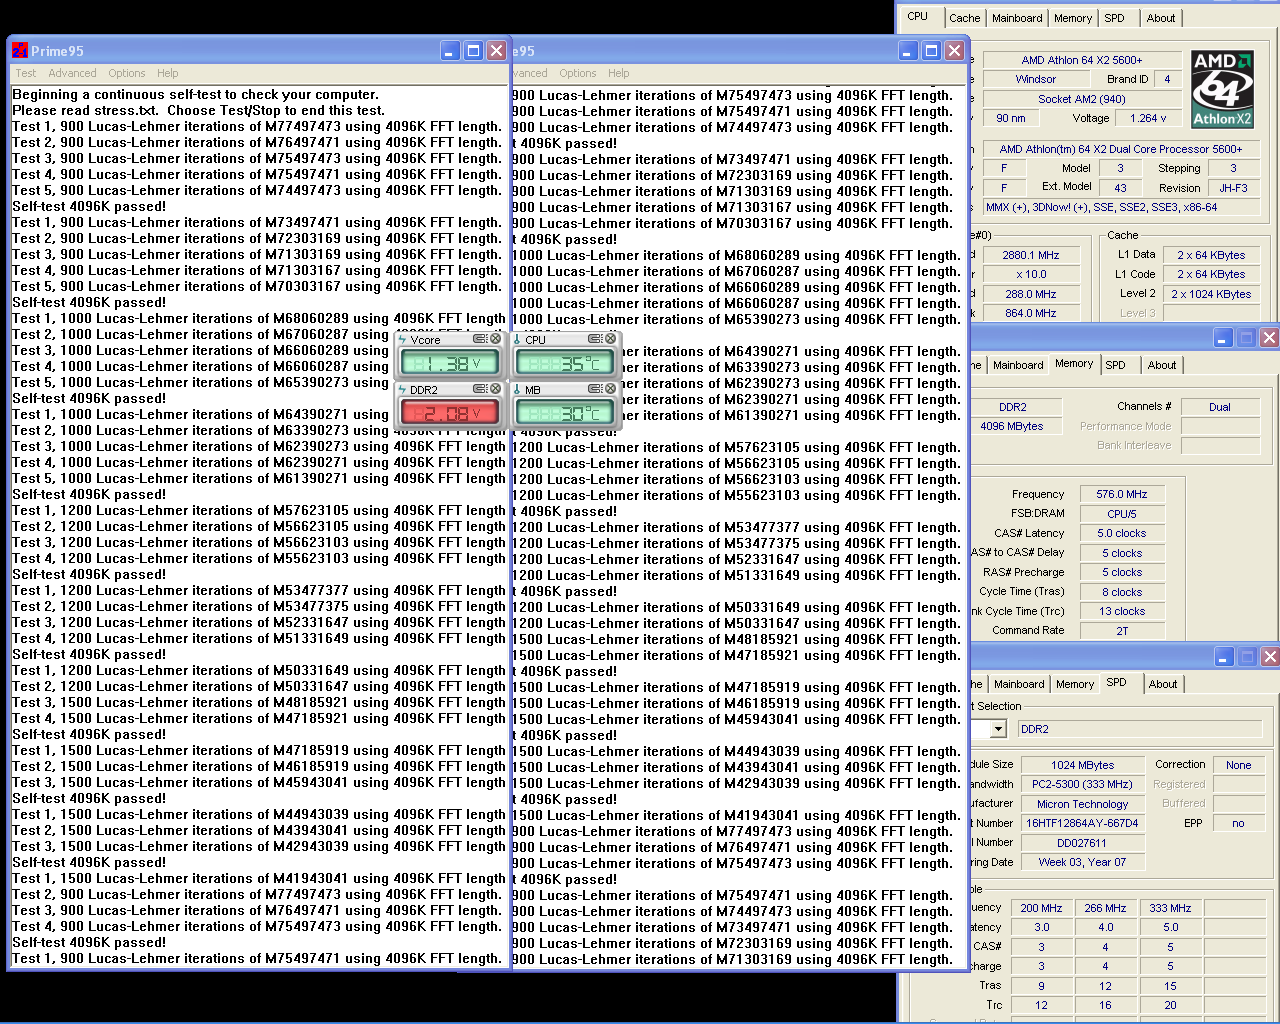1280x1024 pixels.
Task: Click the 'AMD Athlon 64 X2 5600+' name field
Action: 1082,60
